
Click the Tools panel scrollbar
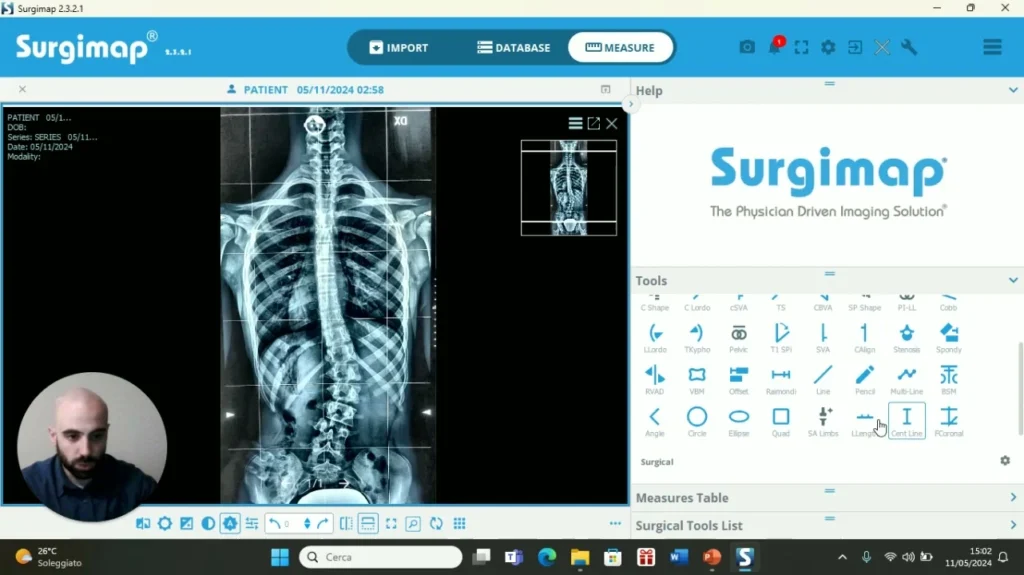click(x=1020, y=388)
